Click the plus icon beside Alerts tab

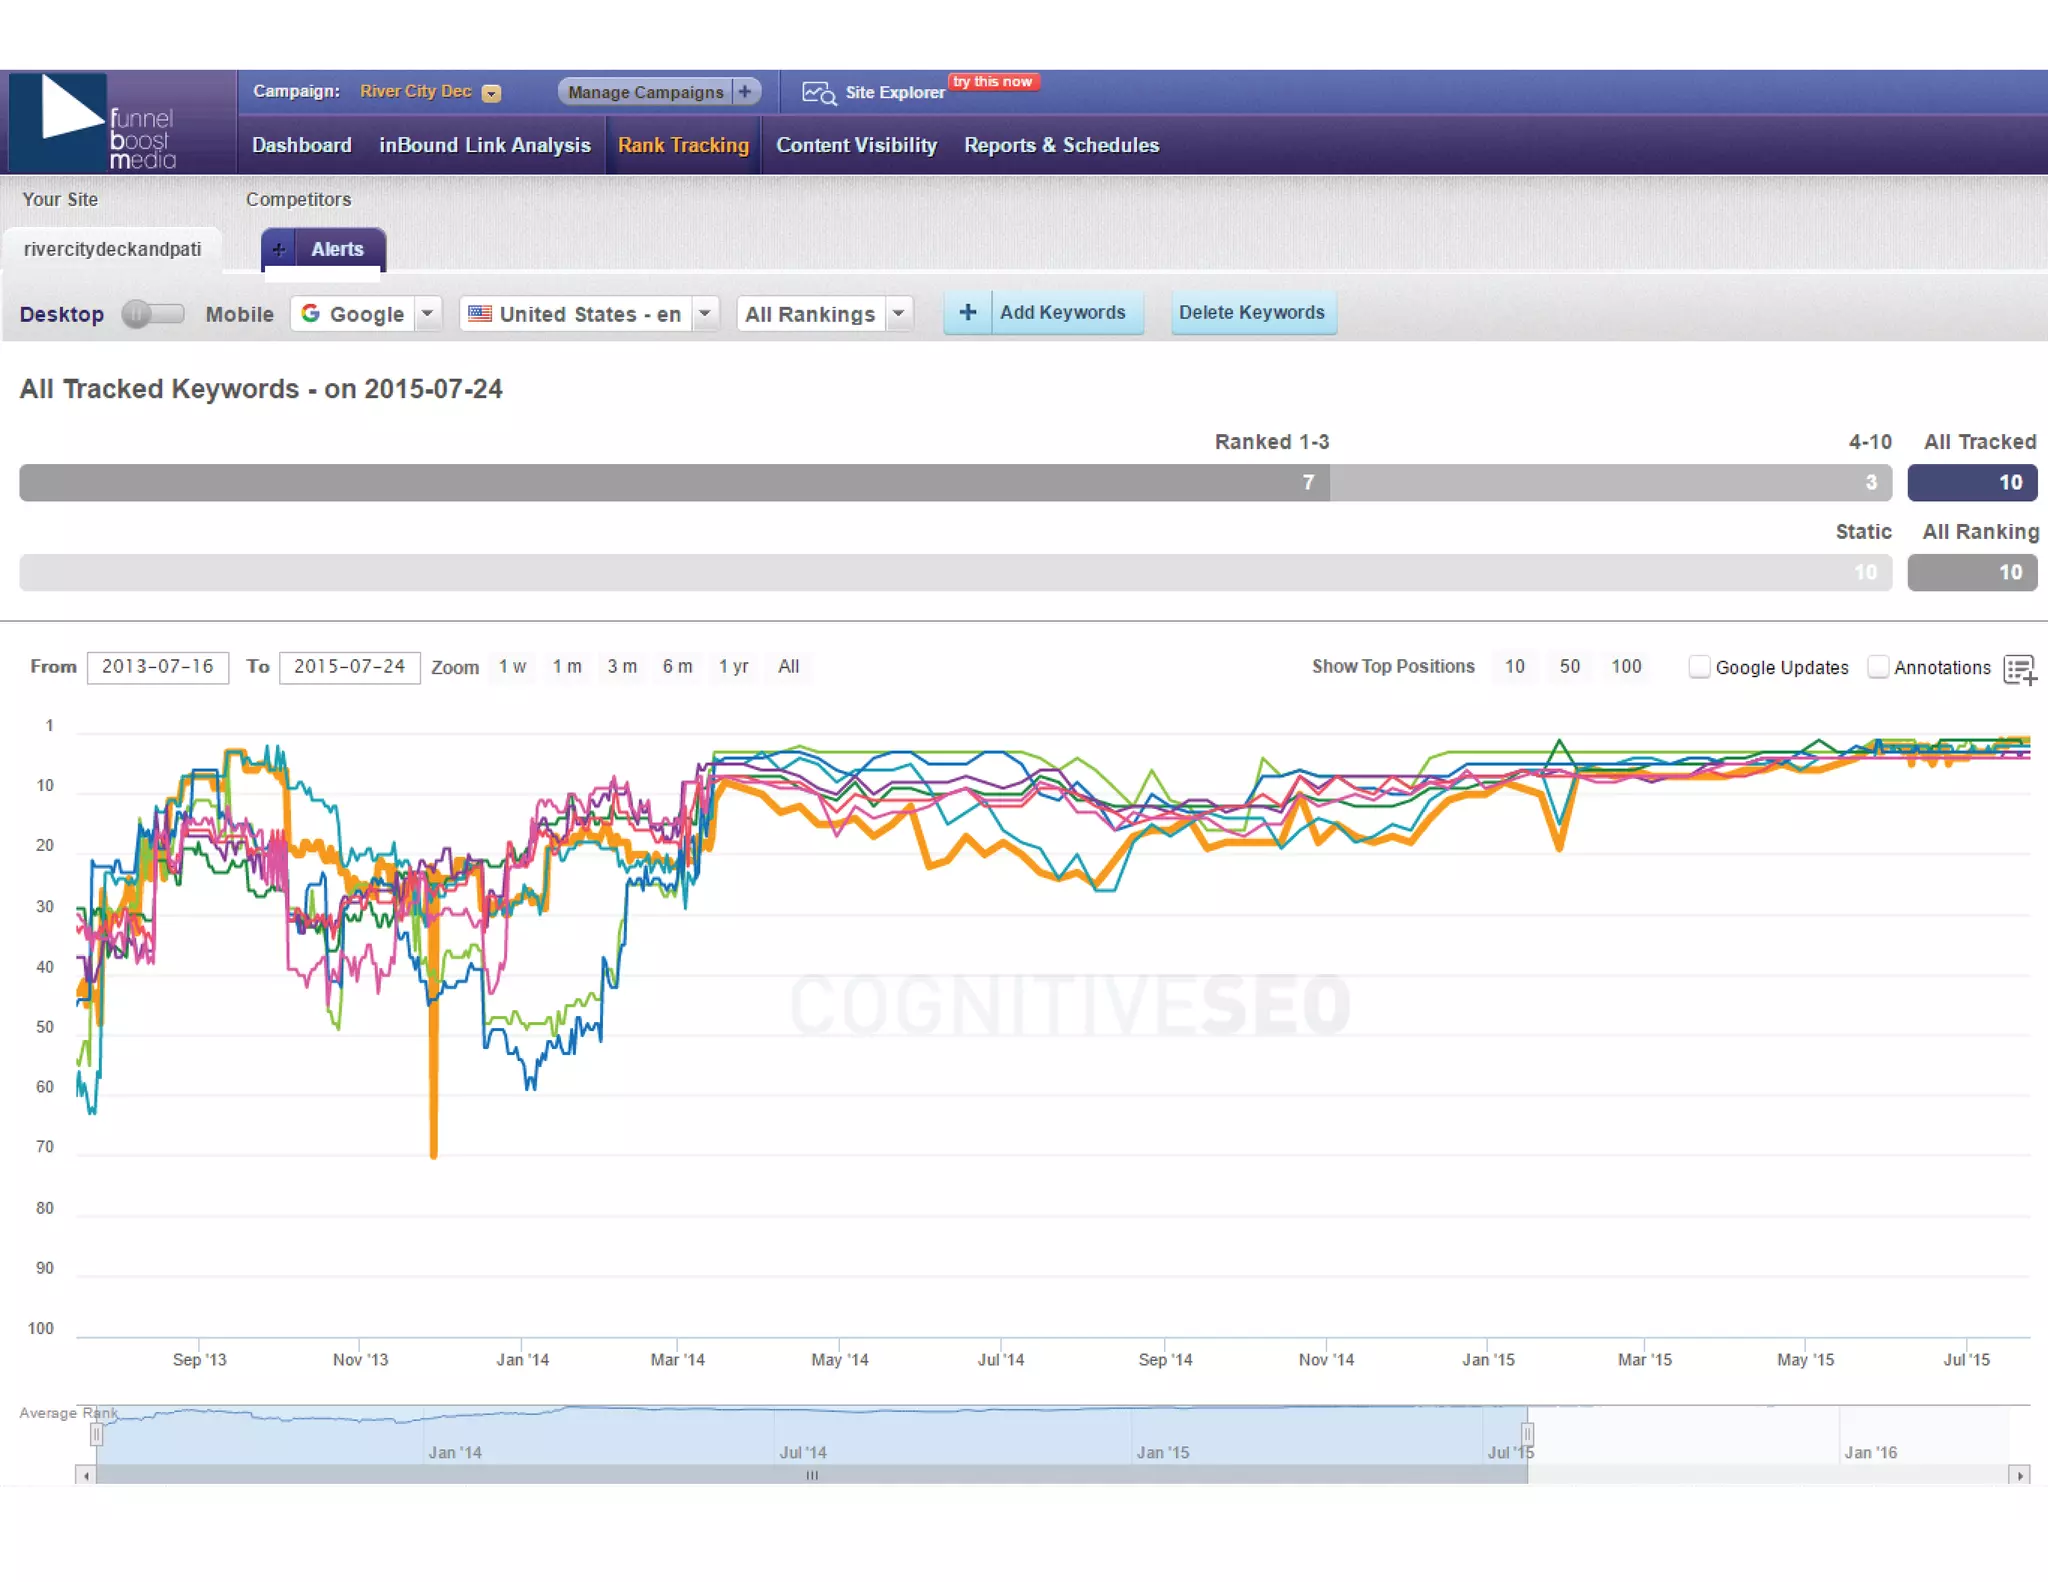click(x=279, y=250)
